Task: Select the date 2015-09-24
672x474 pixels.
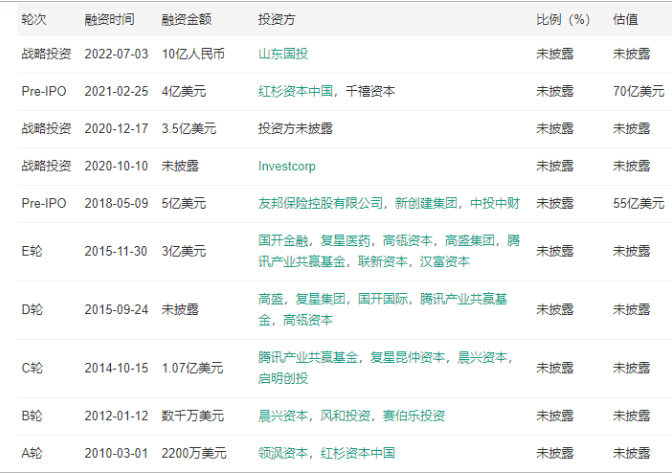Action: pyautogui.click(x=116, y=309)
